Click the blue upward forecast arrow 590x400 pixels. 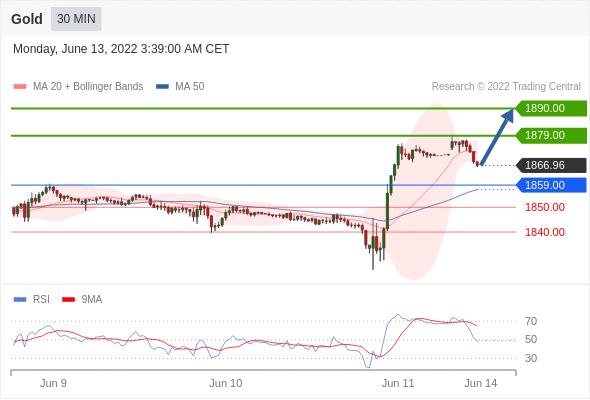[x=497, y=137]
